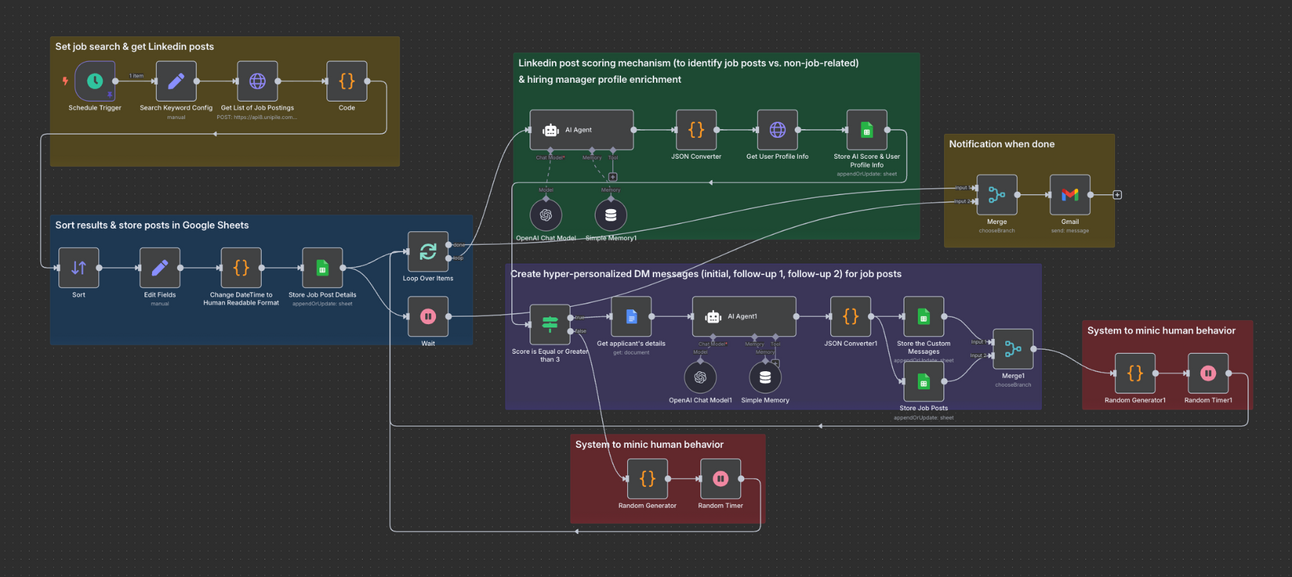Image resolution: width=1292 pixels, height=577 pixels.
Task: Click the Gmail node icon
Action: pos(1070,194)
